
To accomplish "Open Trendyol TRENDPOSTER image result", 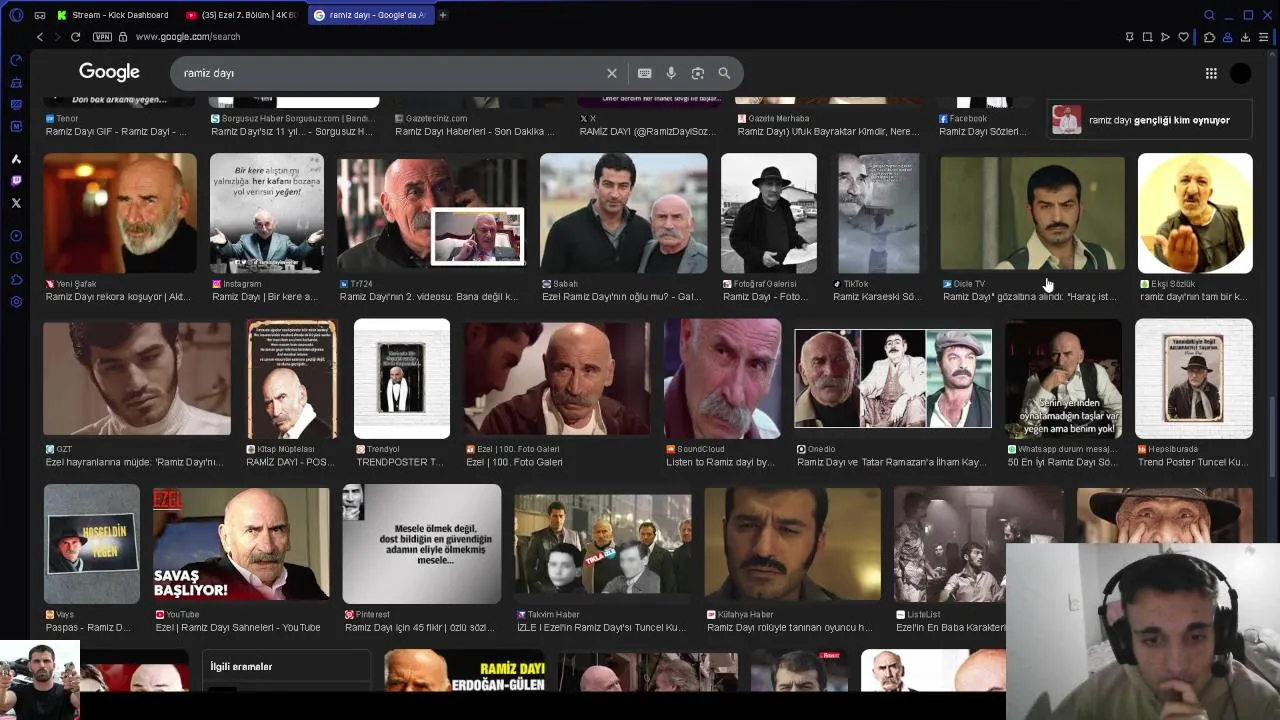I will (x=402, y=378).
